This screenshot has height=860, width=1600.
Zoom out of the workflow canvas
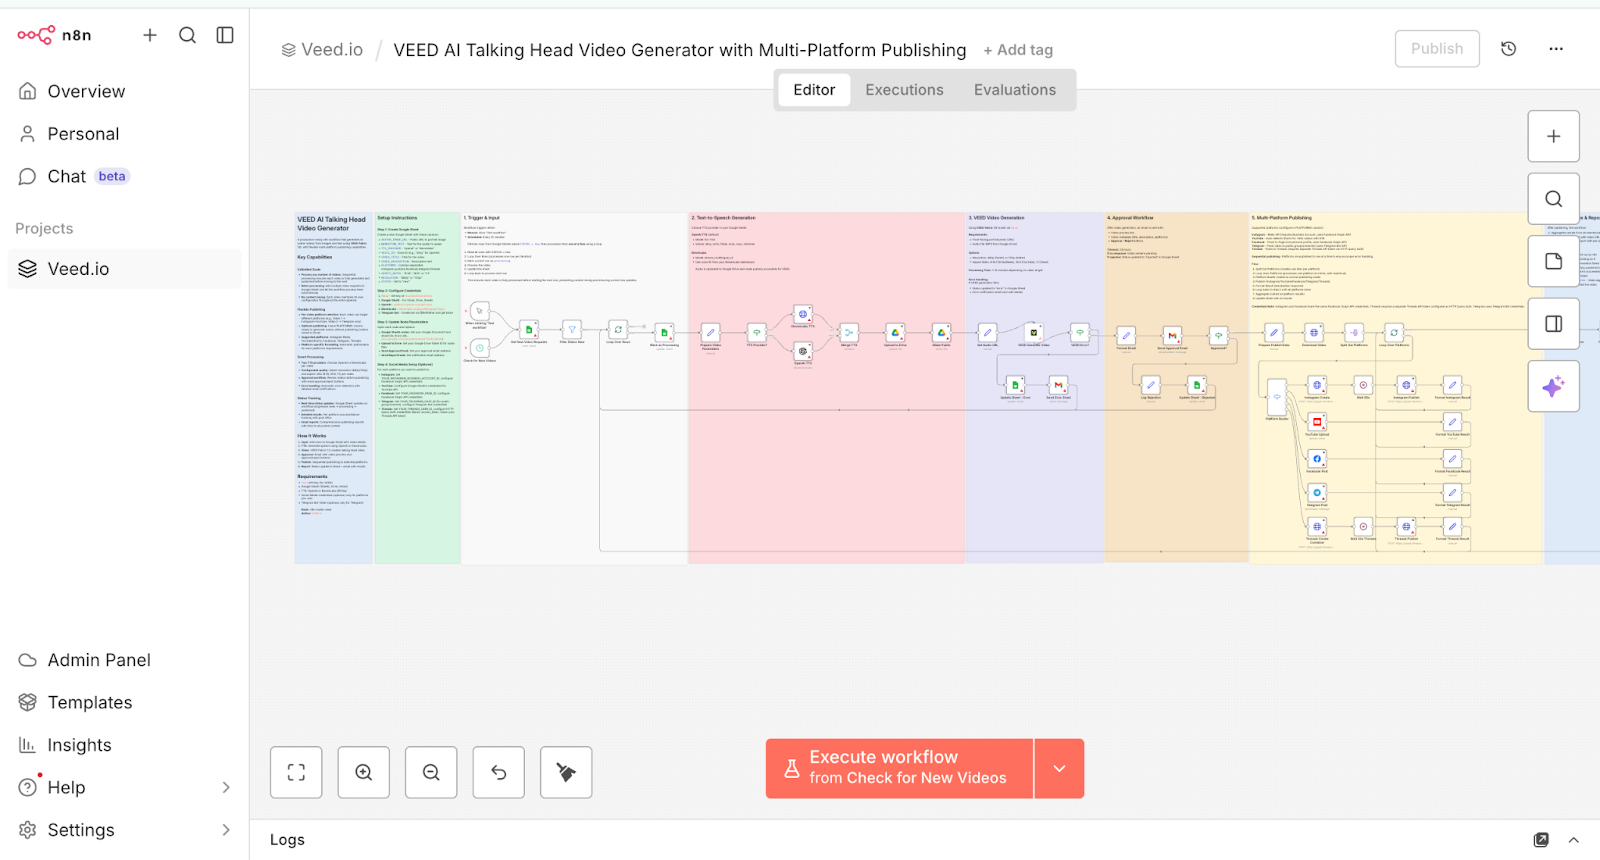431,772
